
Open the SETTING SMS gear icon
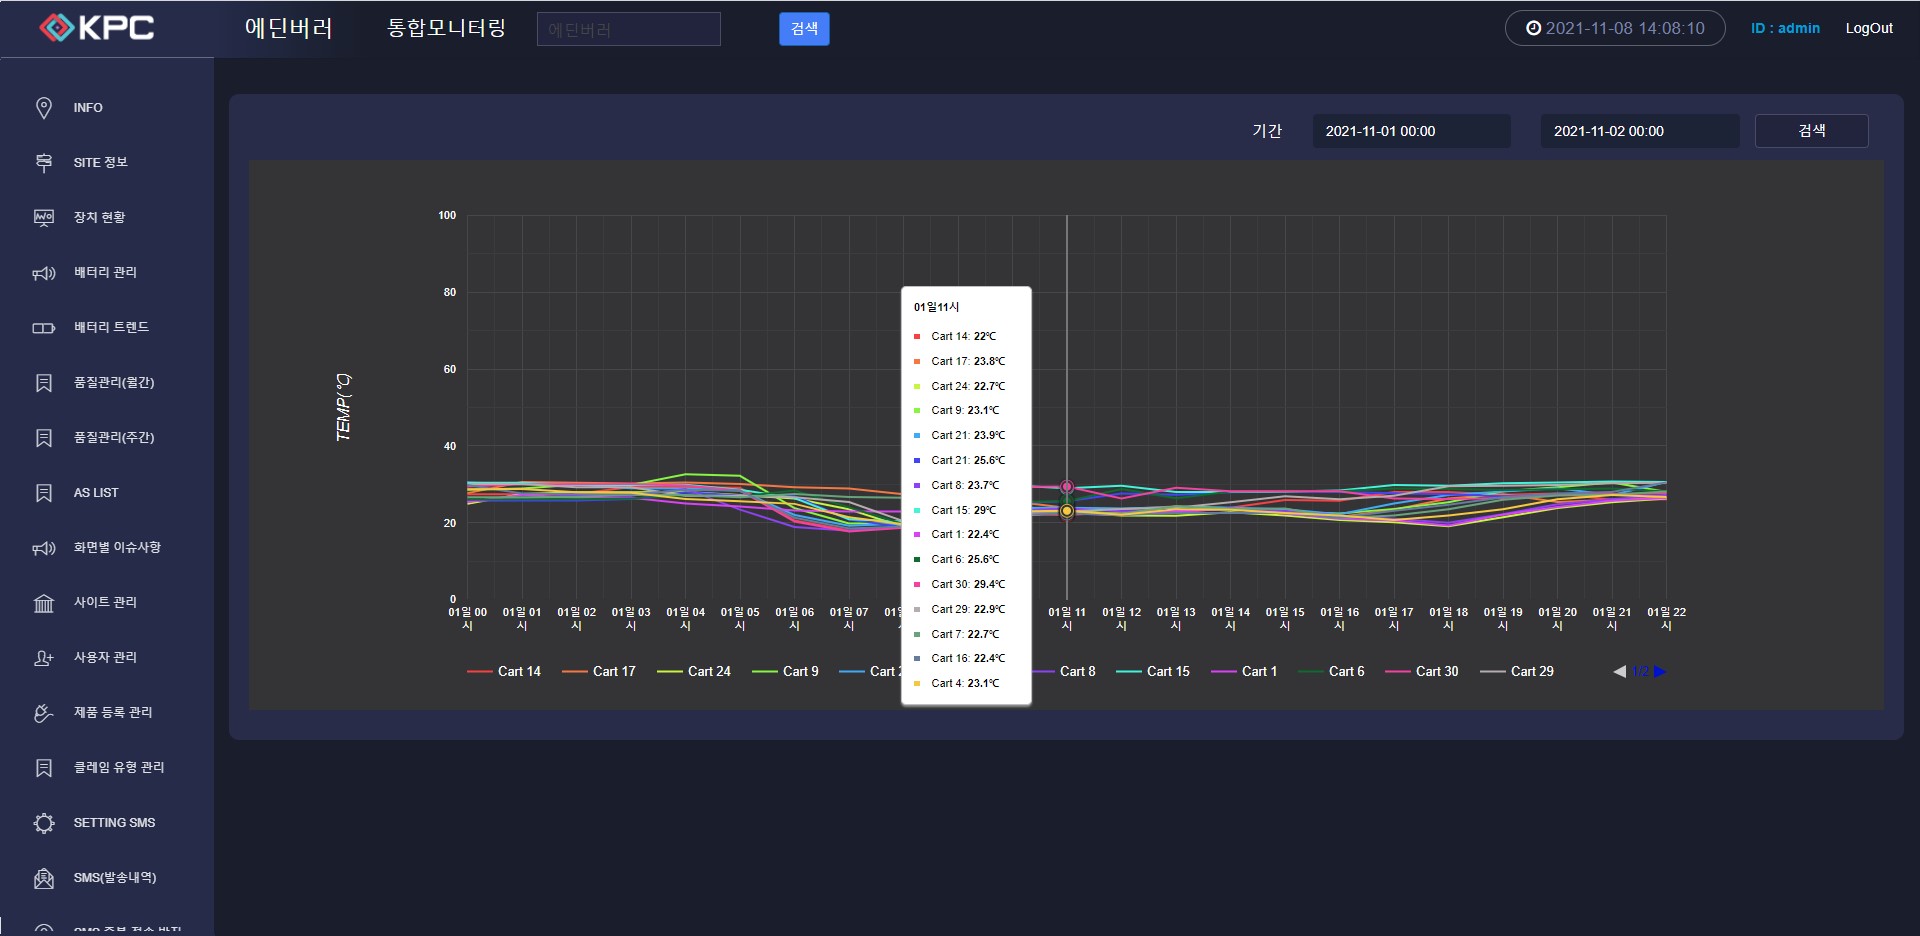coord(44,823)
